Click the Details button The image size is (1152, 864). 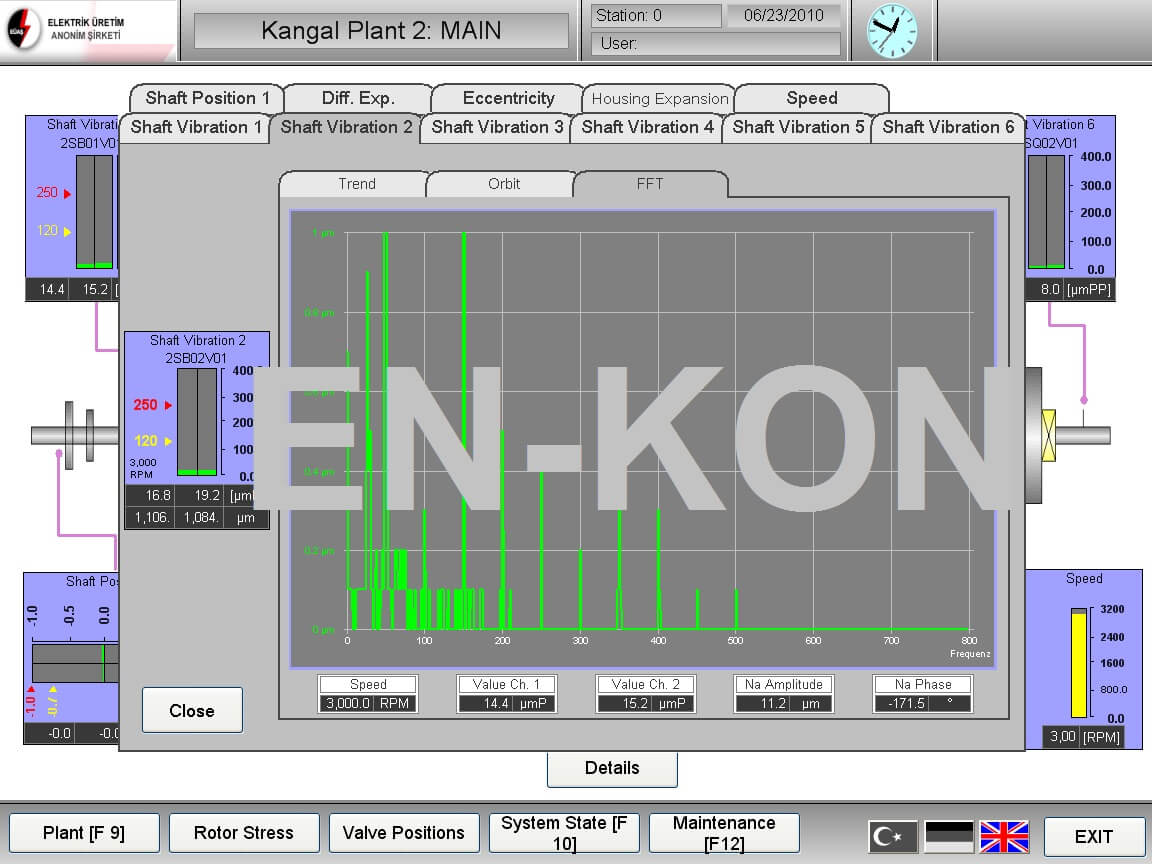(x=611, y=768)
